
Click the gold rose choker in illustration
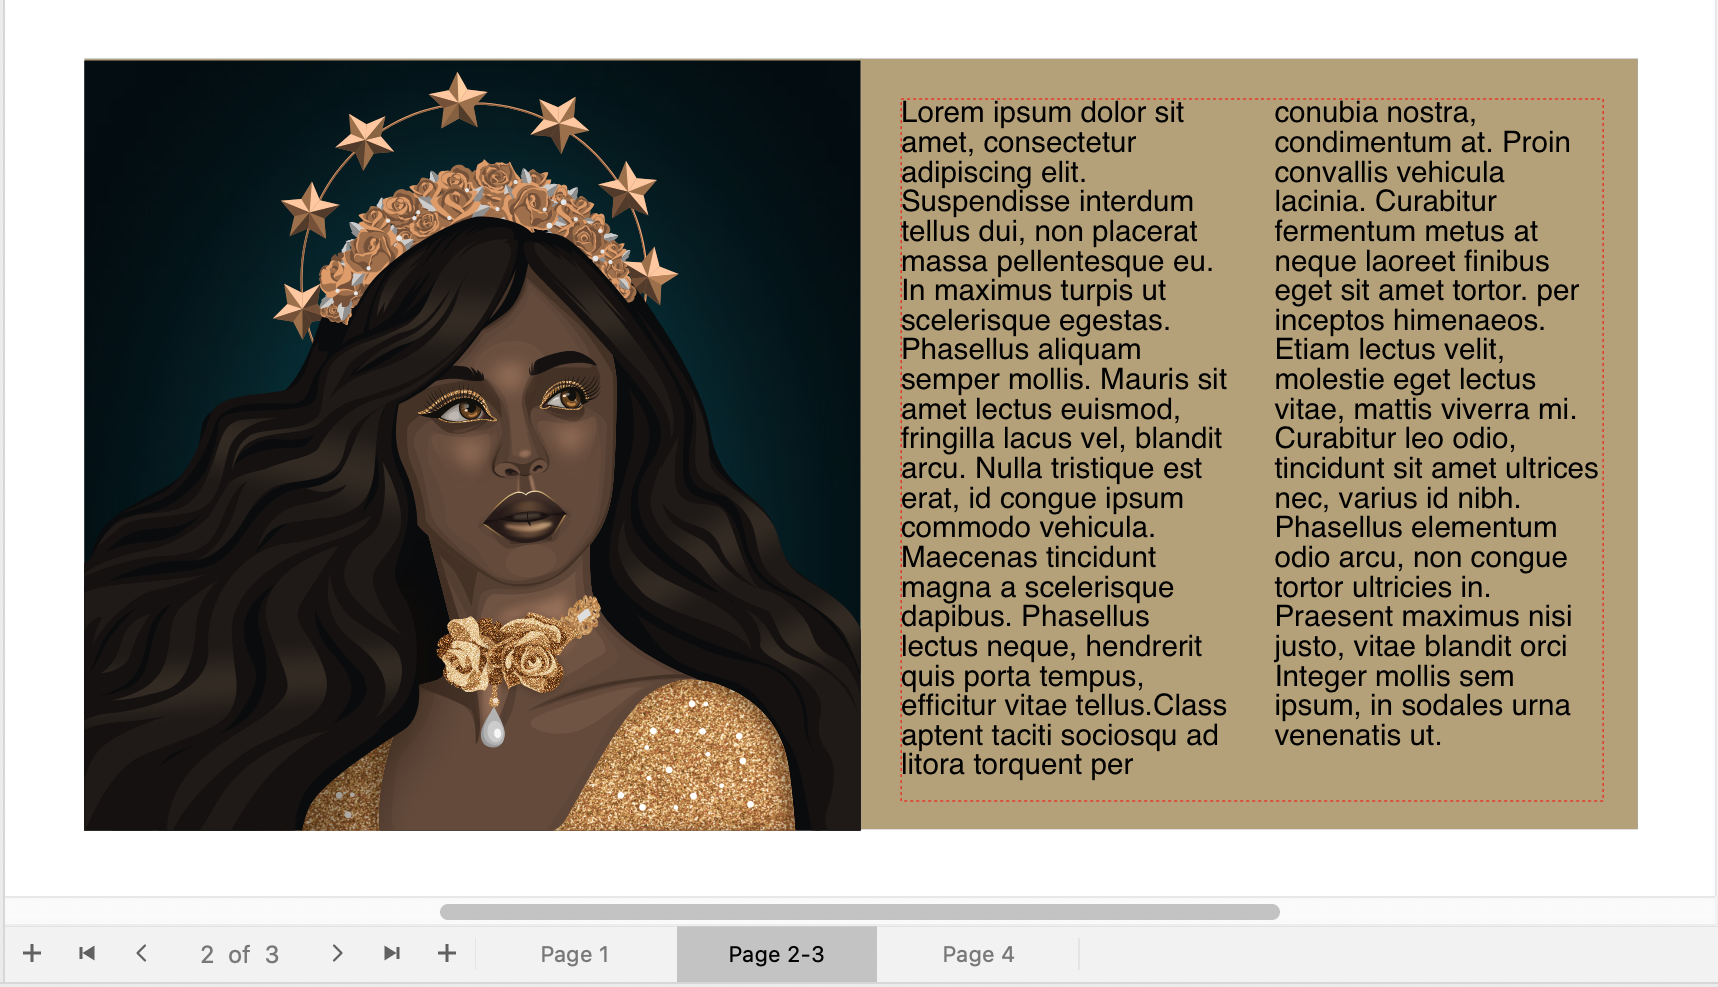tap(512, 650)
